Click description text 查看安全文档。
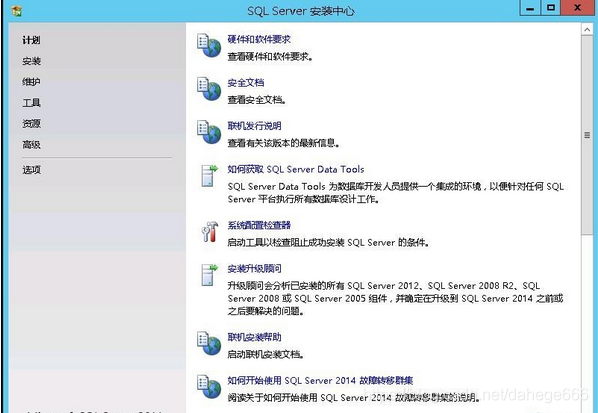This screenshot has width=598, height=413. (257, 100)
